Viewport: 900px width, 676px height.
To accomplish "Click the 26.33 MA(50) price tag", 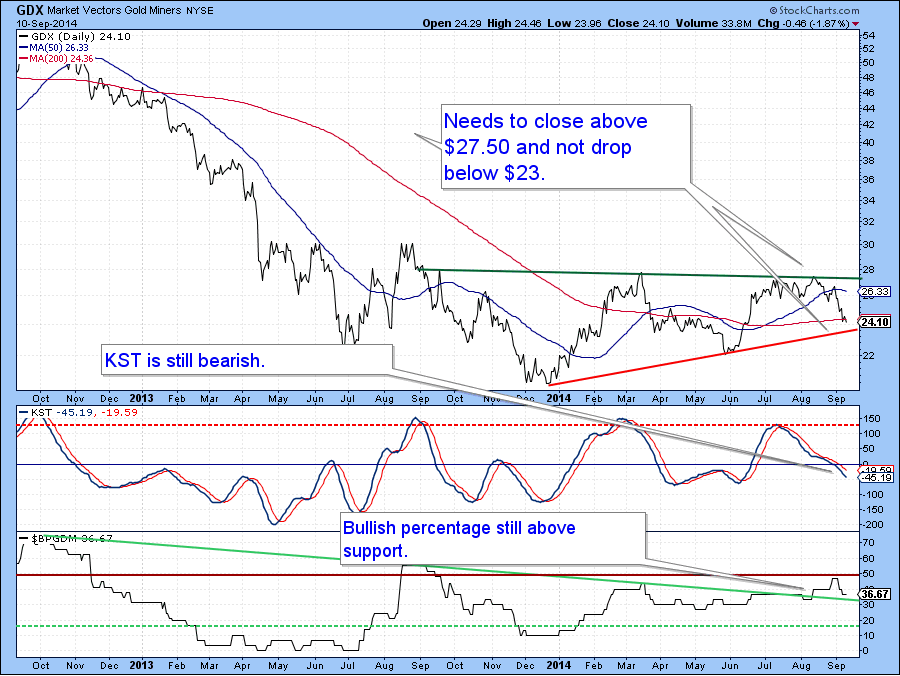I will click(x=875, y=292).
